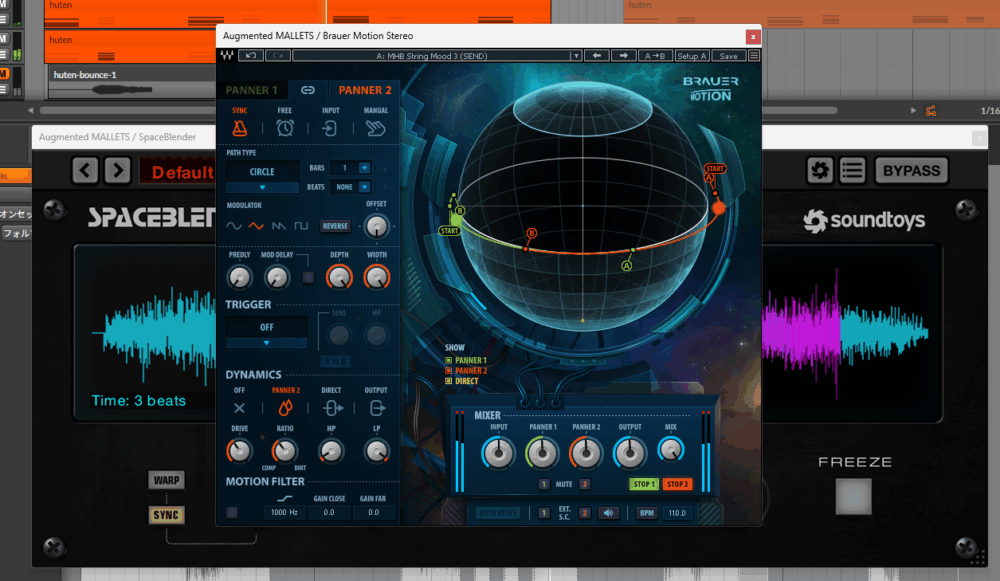Click the Stop 2 button
This screenshot has width=1000, height=581.
tap(677, 484)
